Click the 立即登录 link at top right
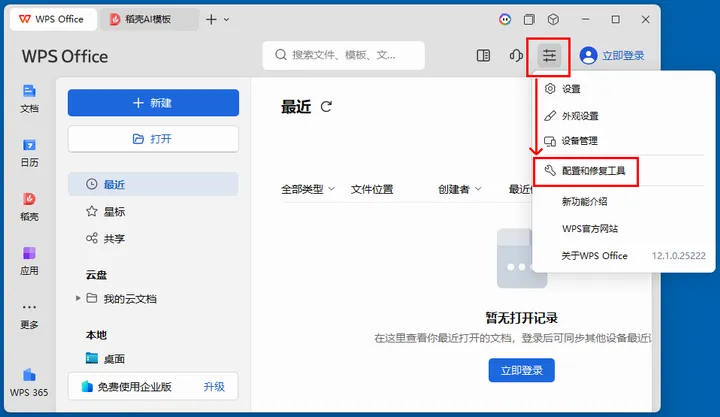The width and height of the screenshot is (720, 417). click(623, 56)
